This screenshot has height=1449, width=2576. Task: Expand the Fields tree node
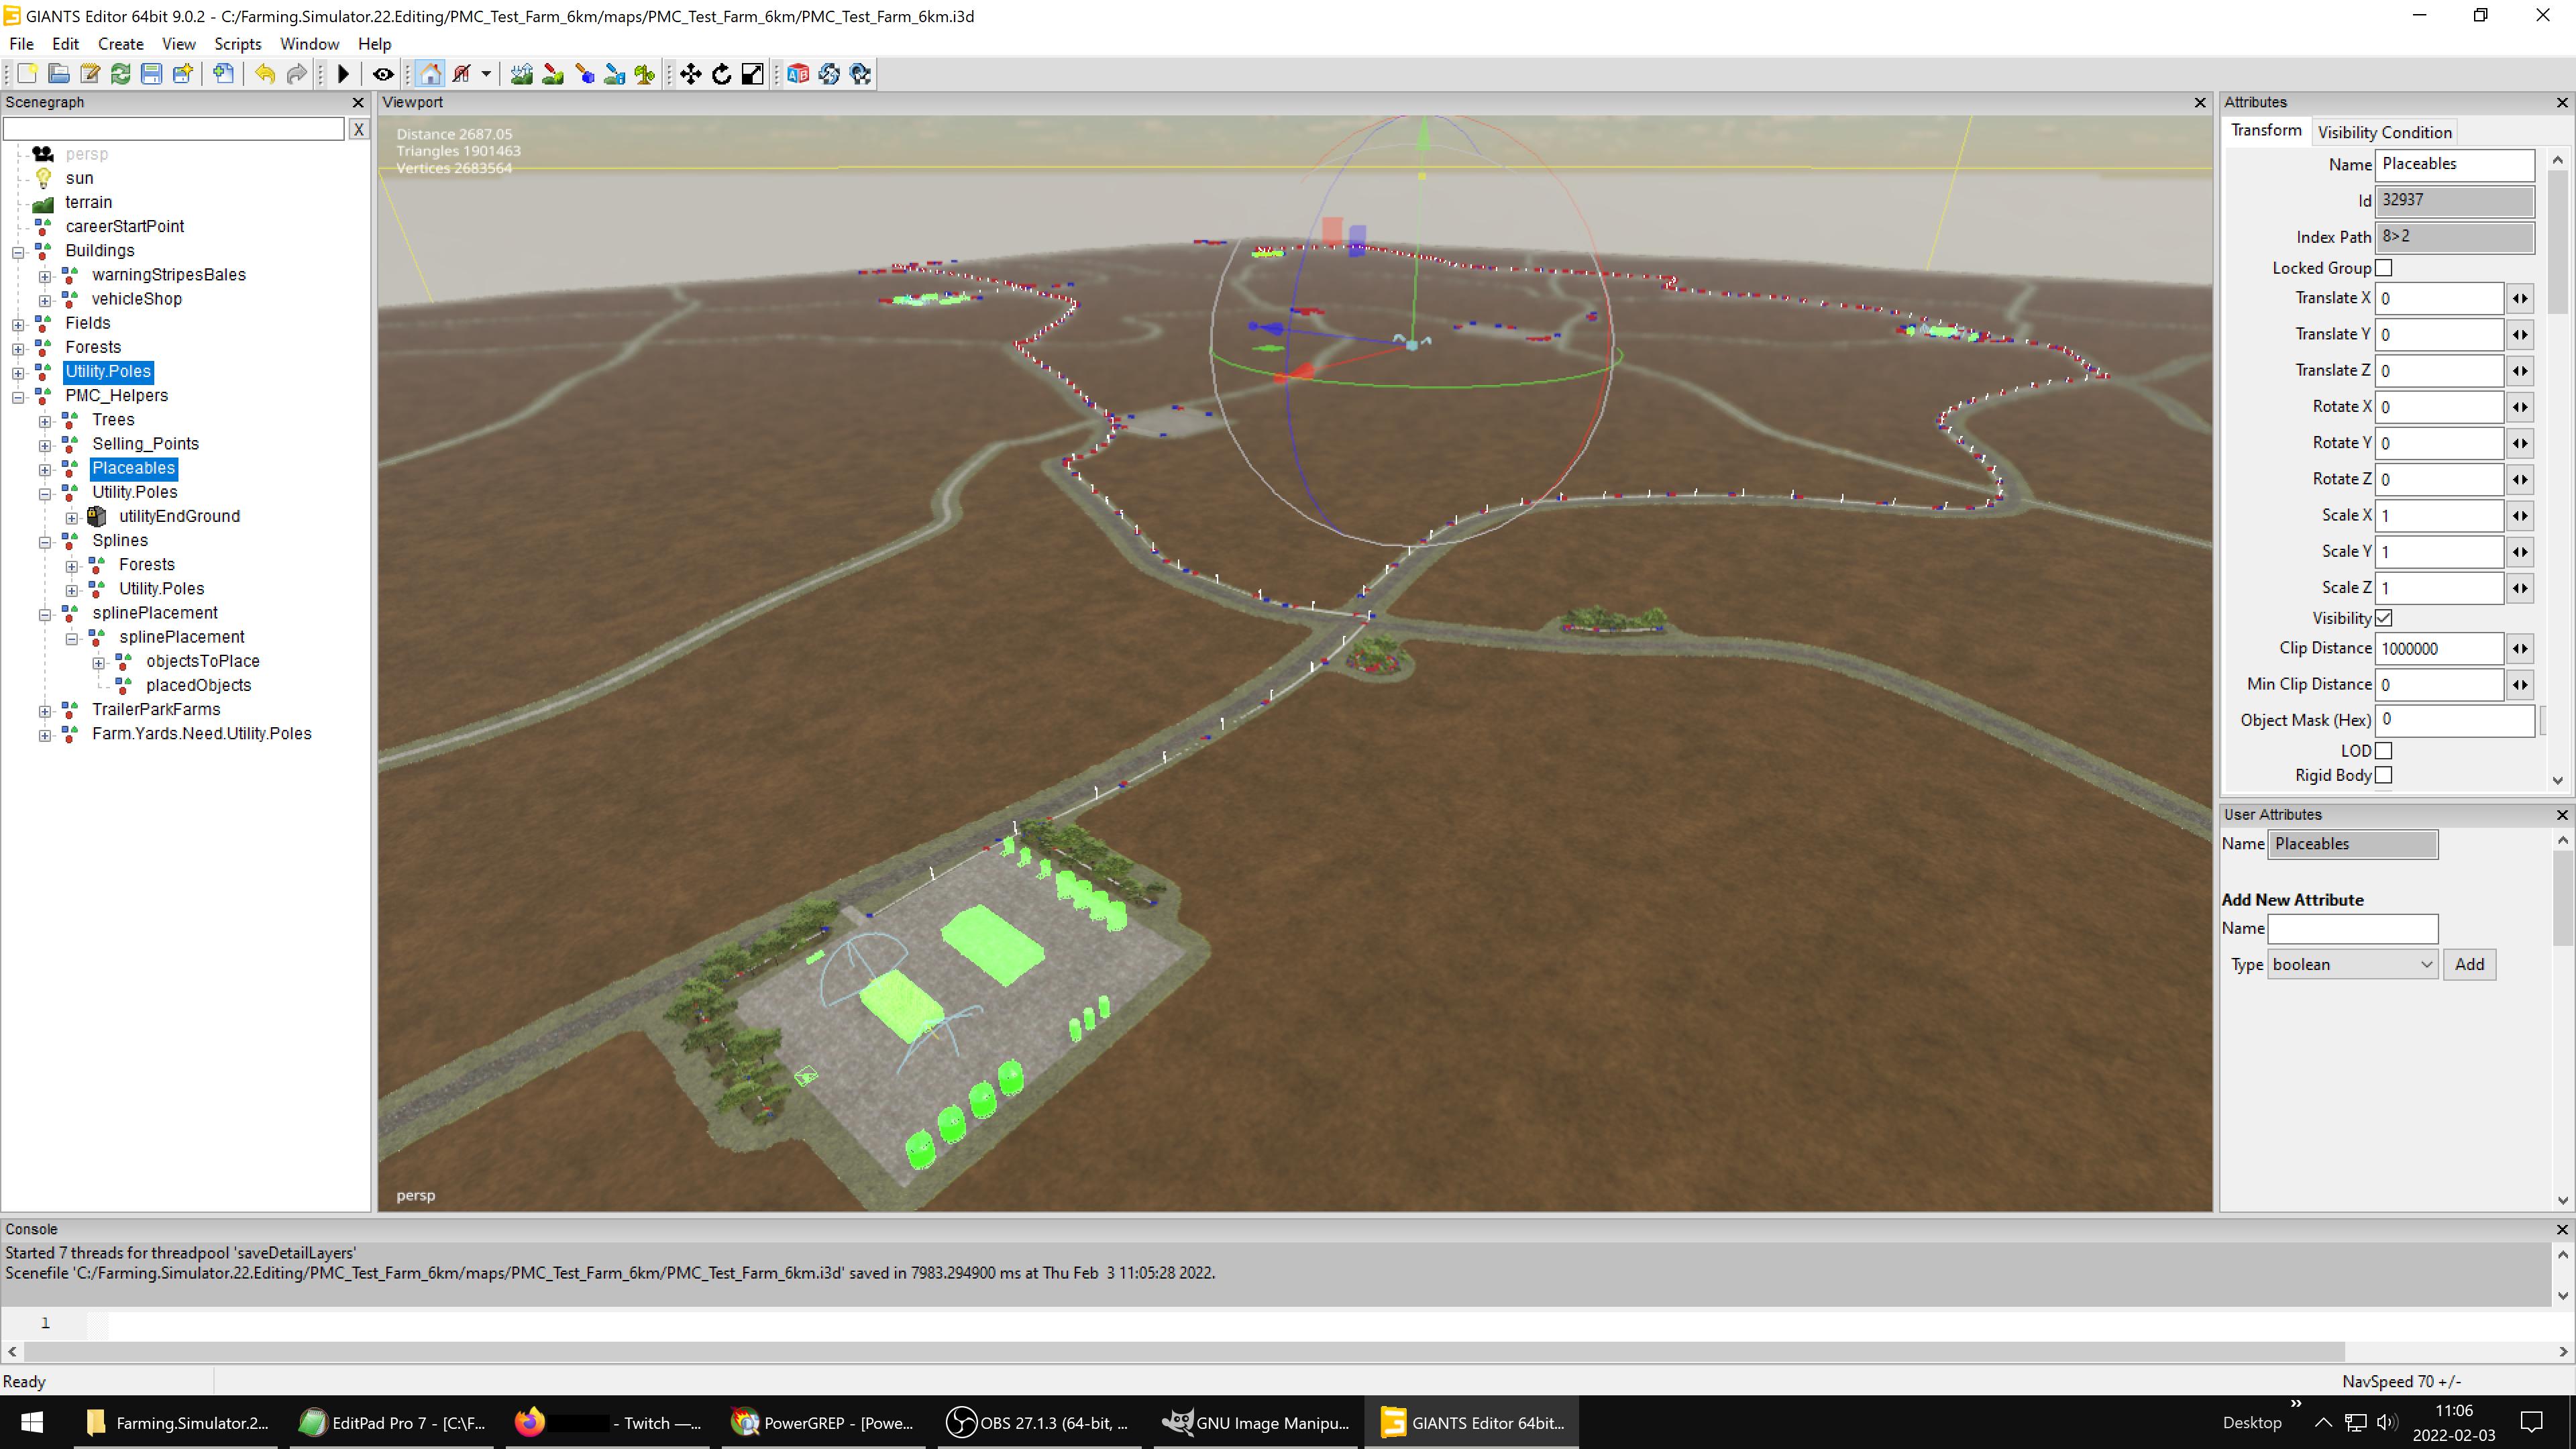tap(18, 324)
